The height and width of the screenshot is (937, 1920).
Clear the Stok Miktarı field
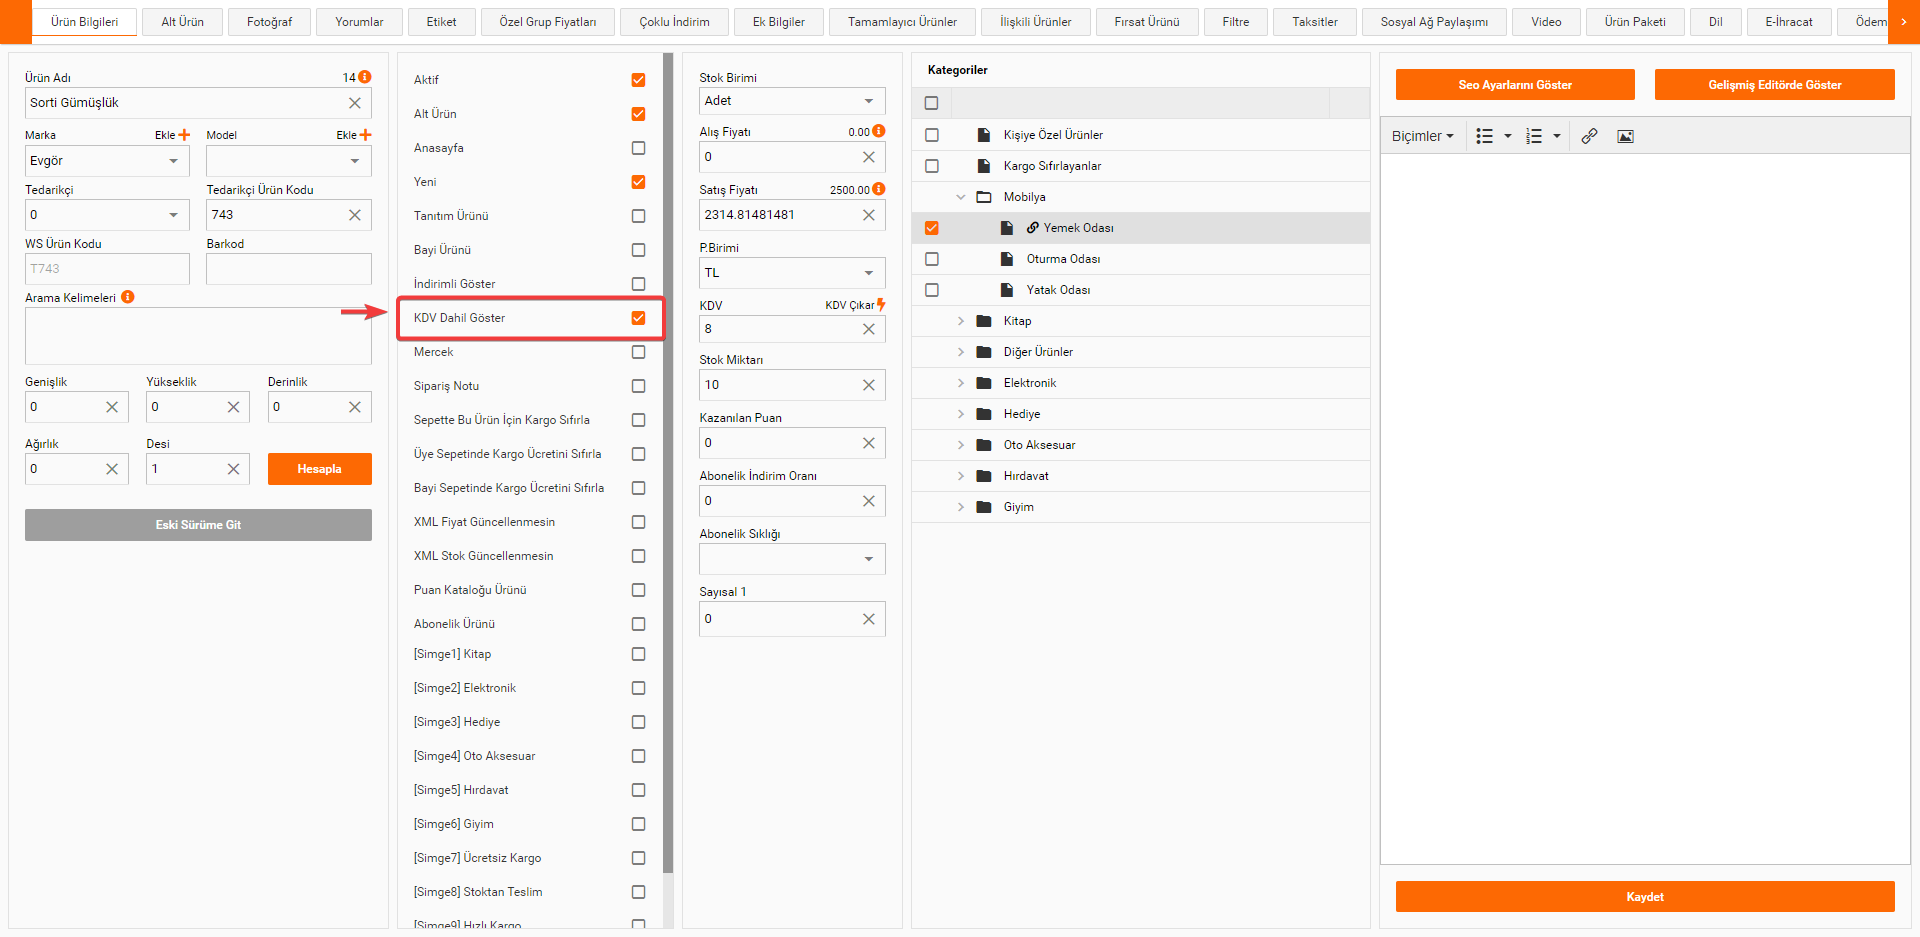pyautogui.click(x=869, y=385)
